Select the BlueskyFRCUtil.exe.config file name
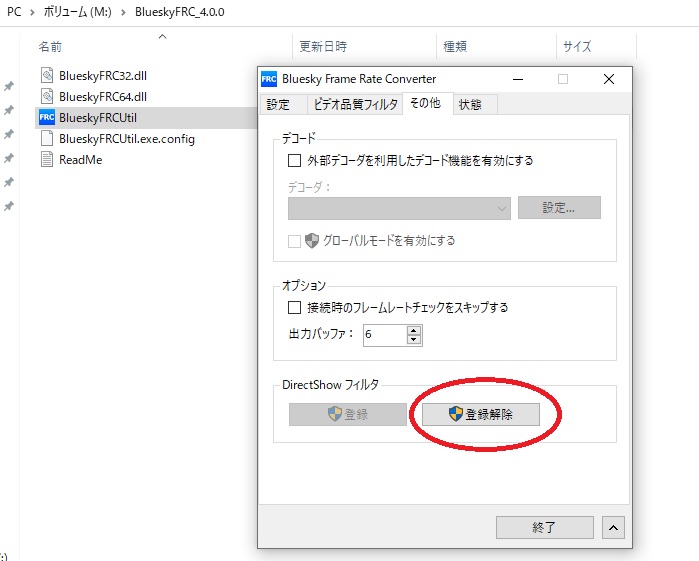Screen dimensions: 699x561 [127, 139]
